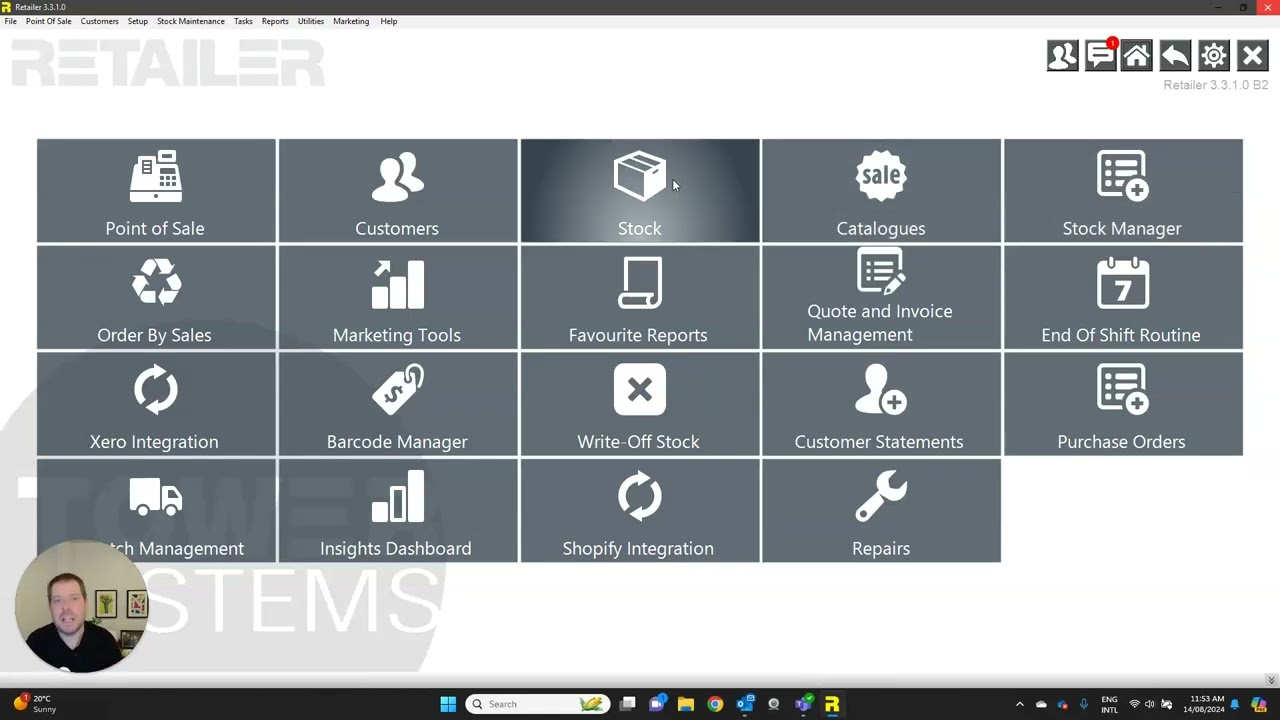Open File Explorer from the taskbar

[686, 704]
